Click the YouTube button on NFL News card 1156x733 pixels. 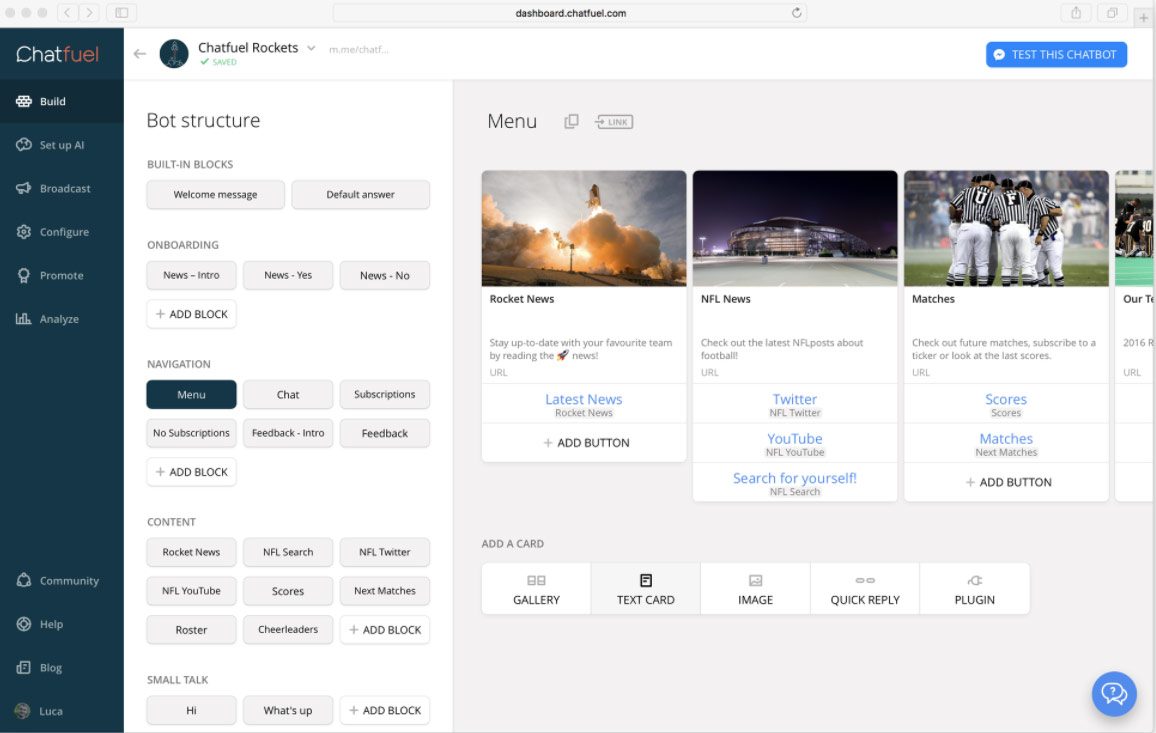[795, 443]
